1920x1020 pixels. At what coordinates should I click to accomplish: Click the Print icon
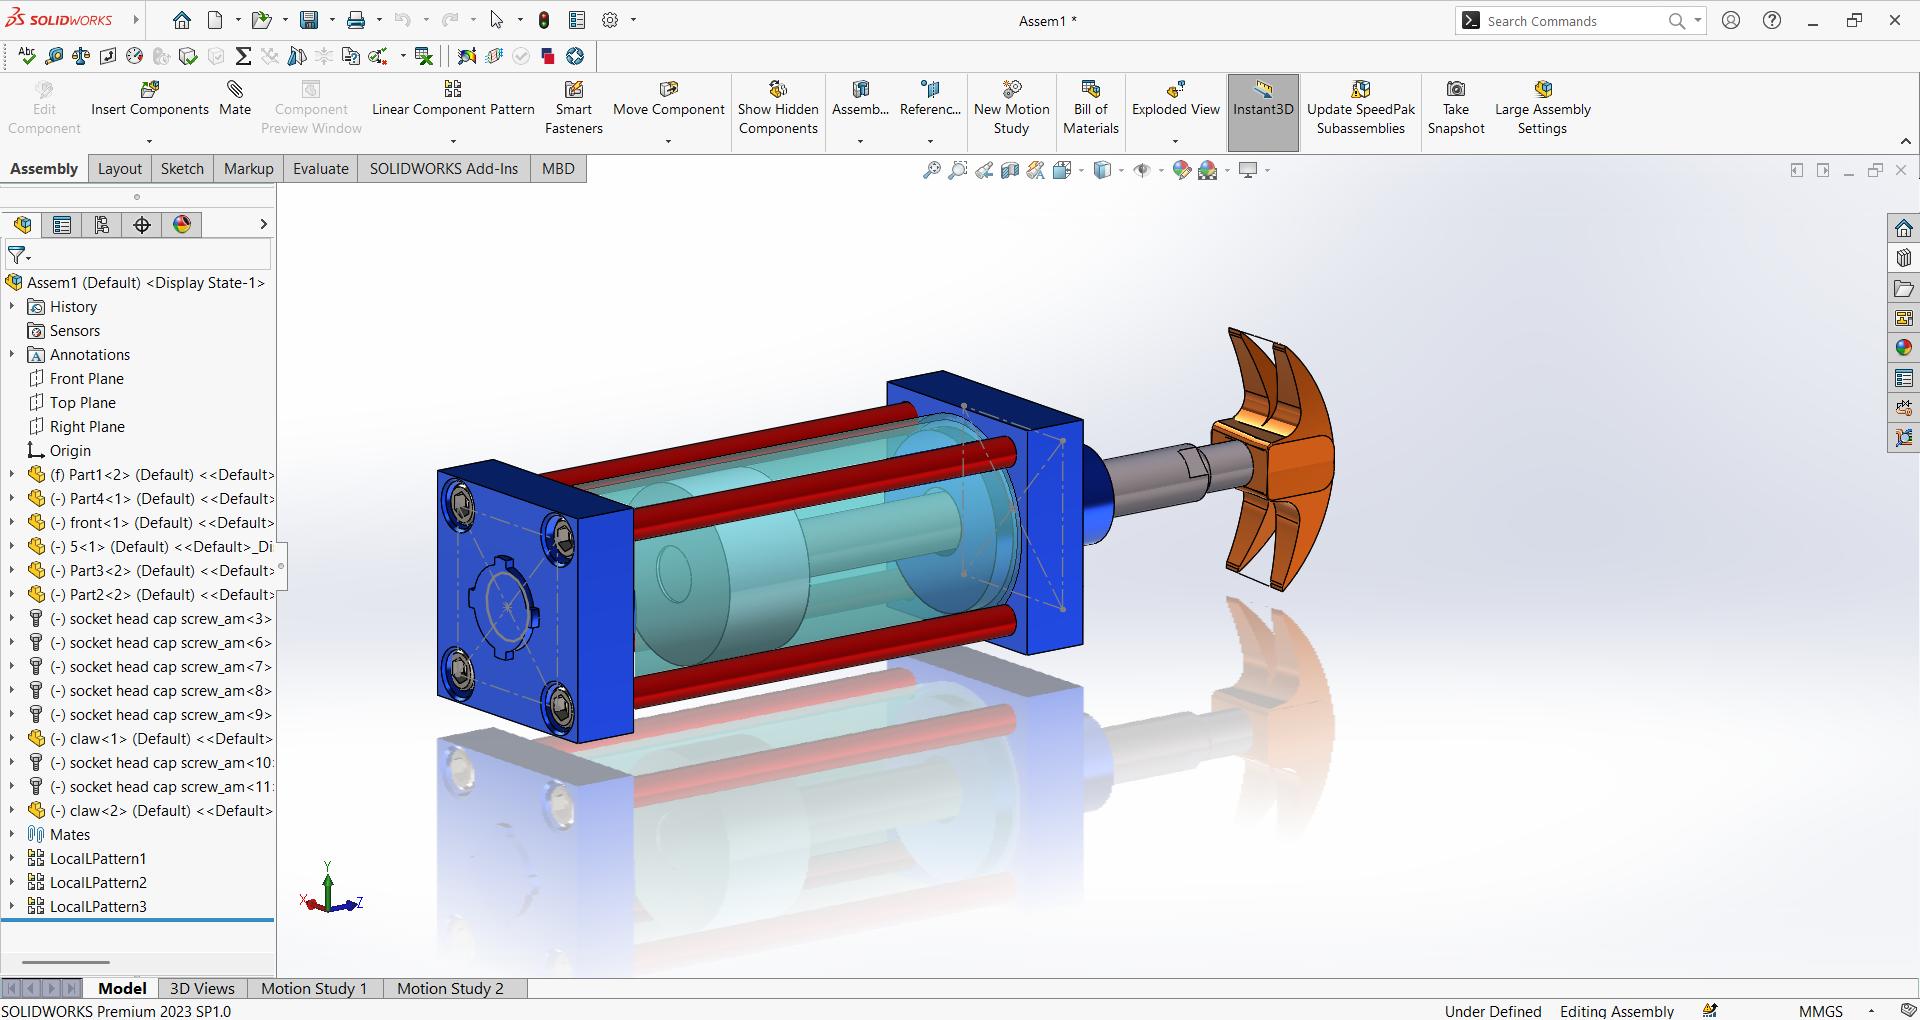[355, 20]
